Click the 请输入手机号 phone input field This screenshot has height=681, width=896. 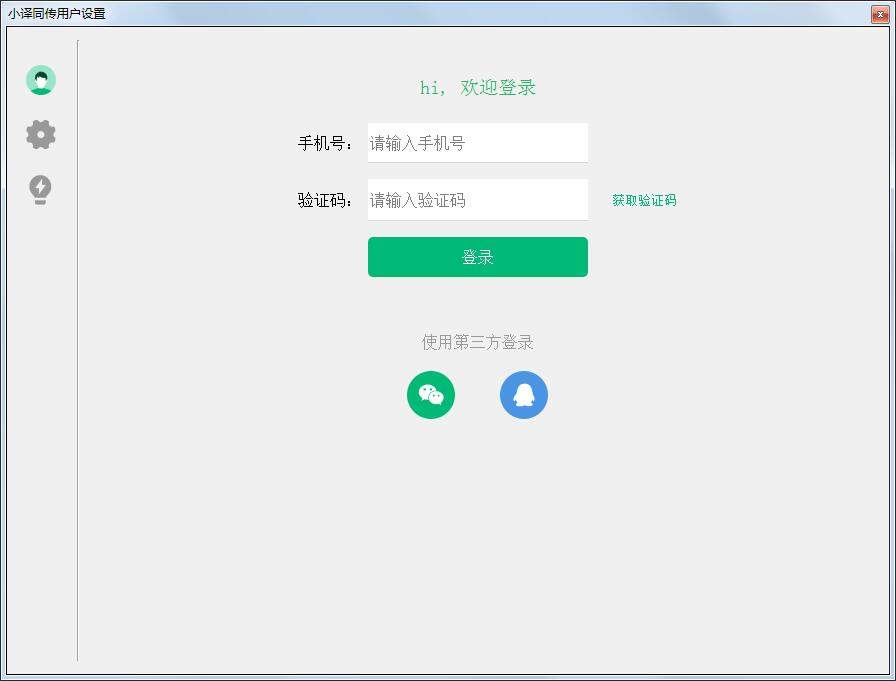tap(477, 142)
